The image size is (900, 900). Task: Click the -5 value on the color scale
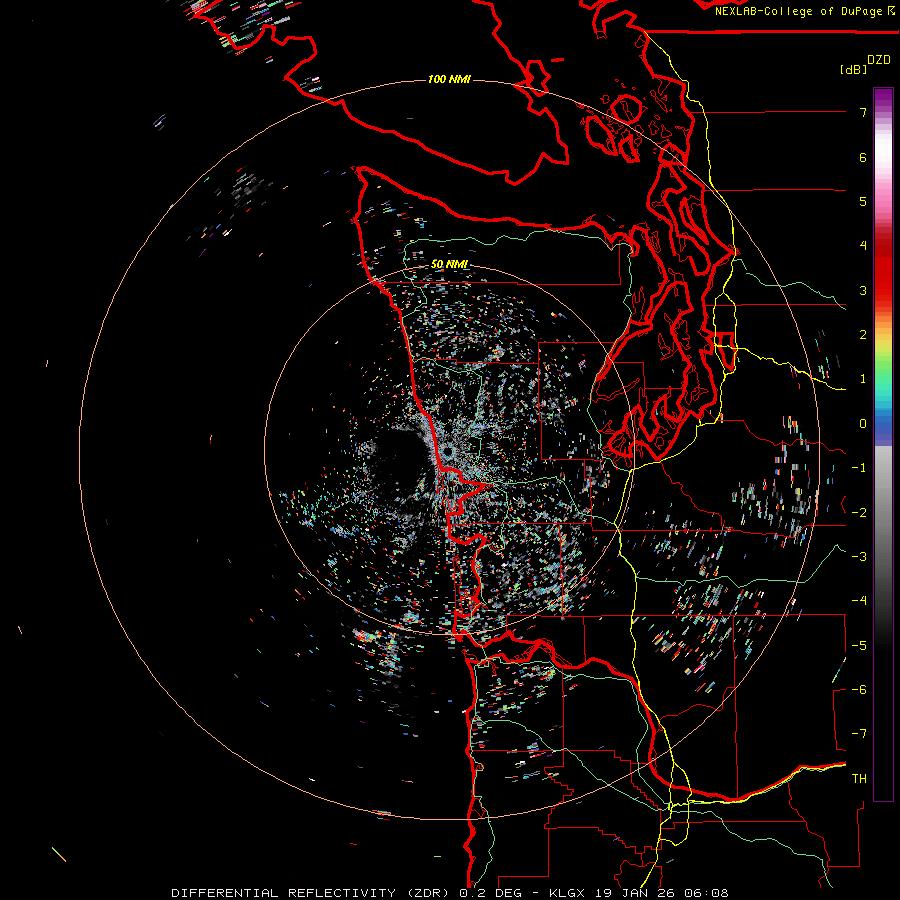tap(859, 645)
